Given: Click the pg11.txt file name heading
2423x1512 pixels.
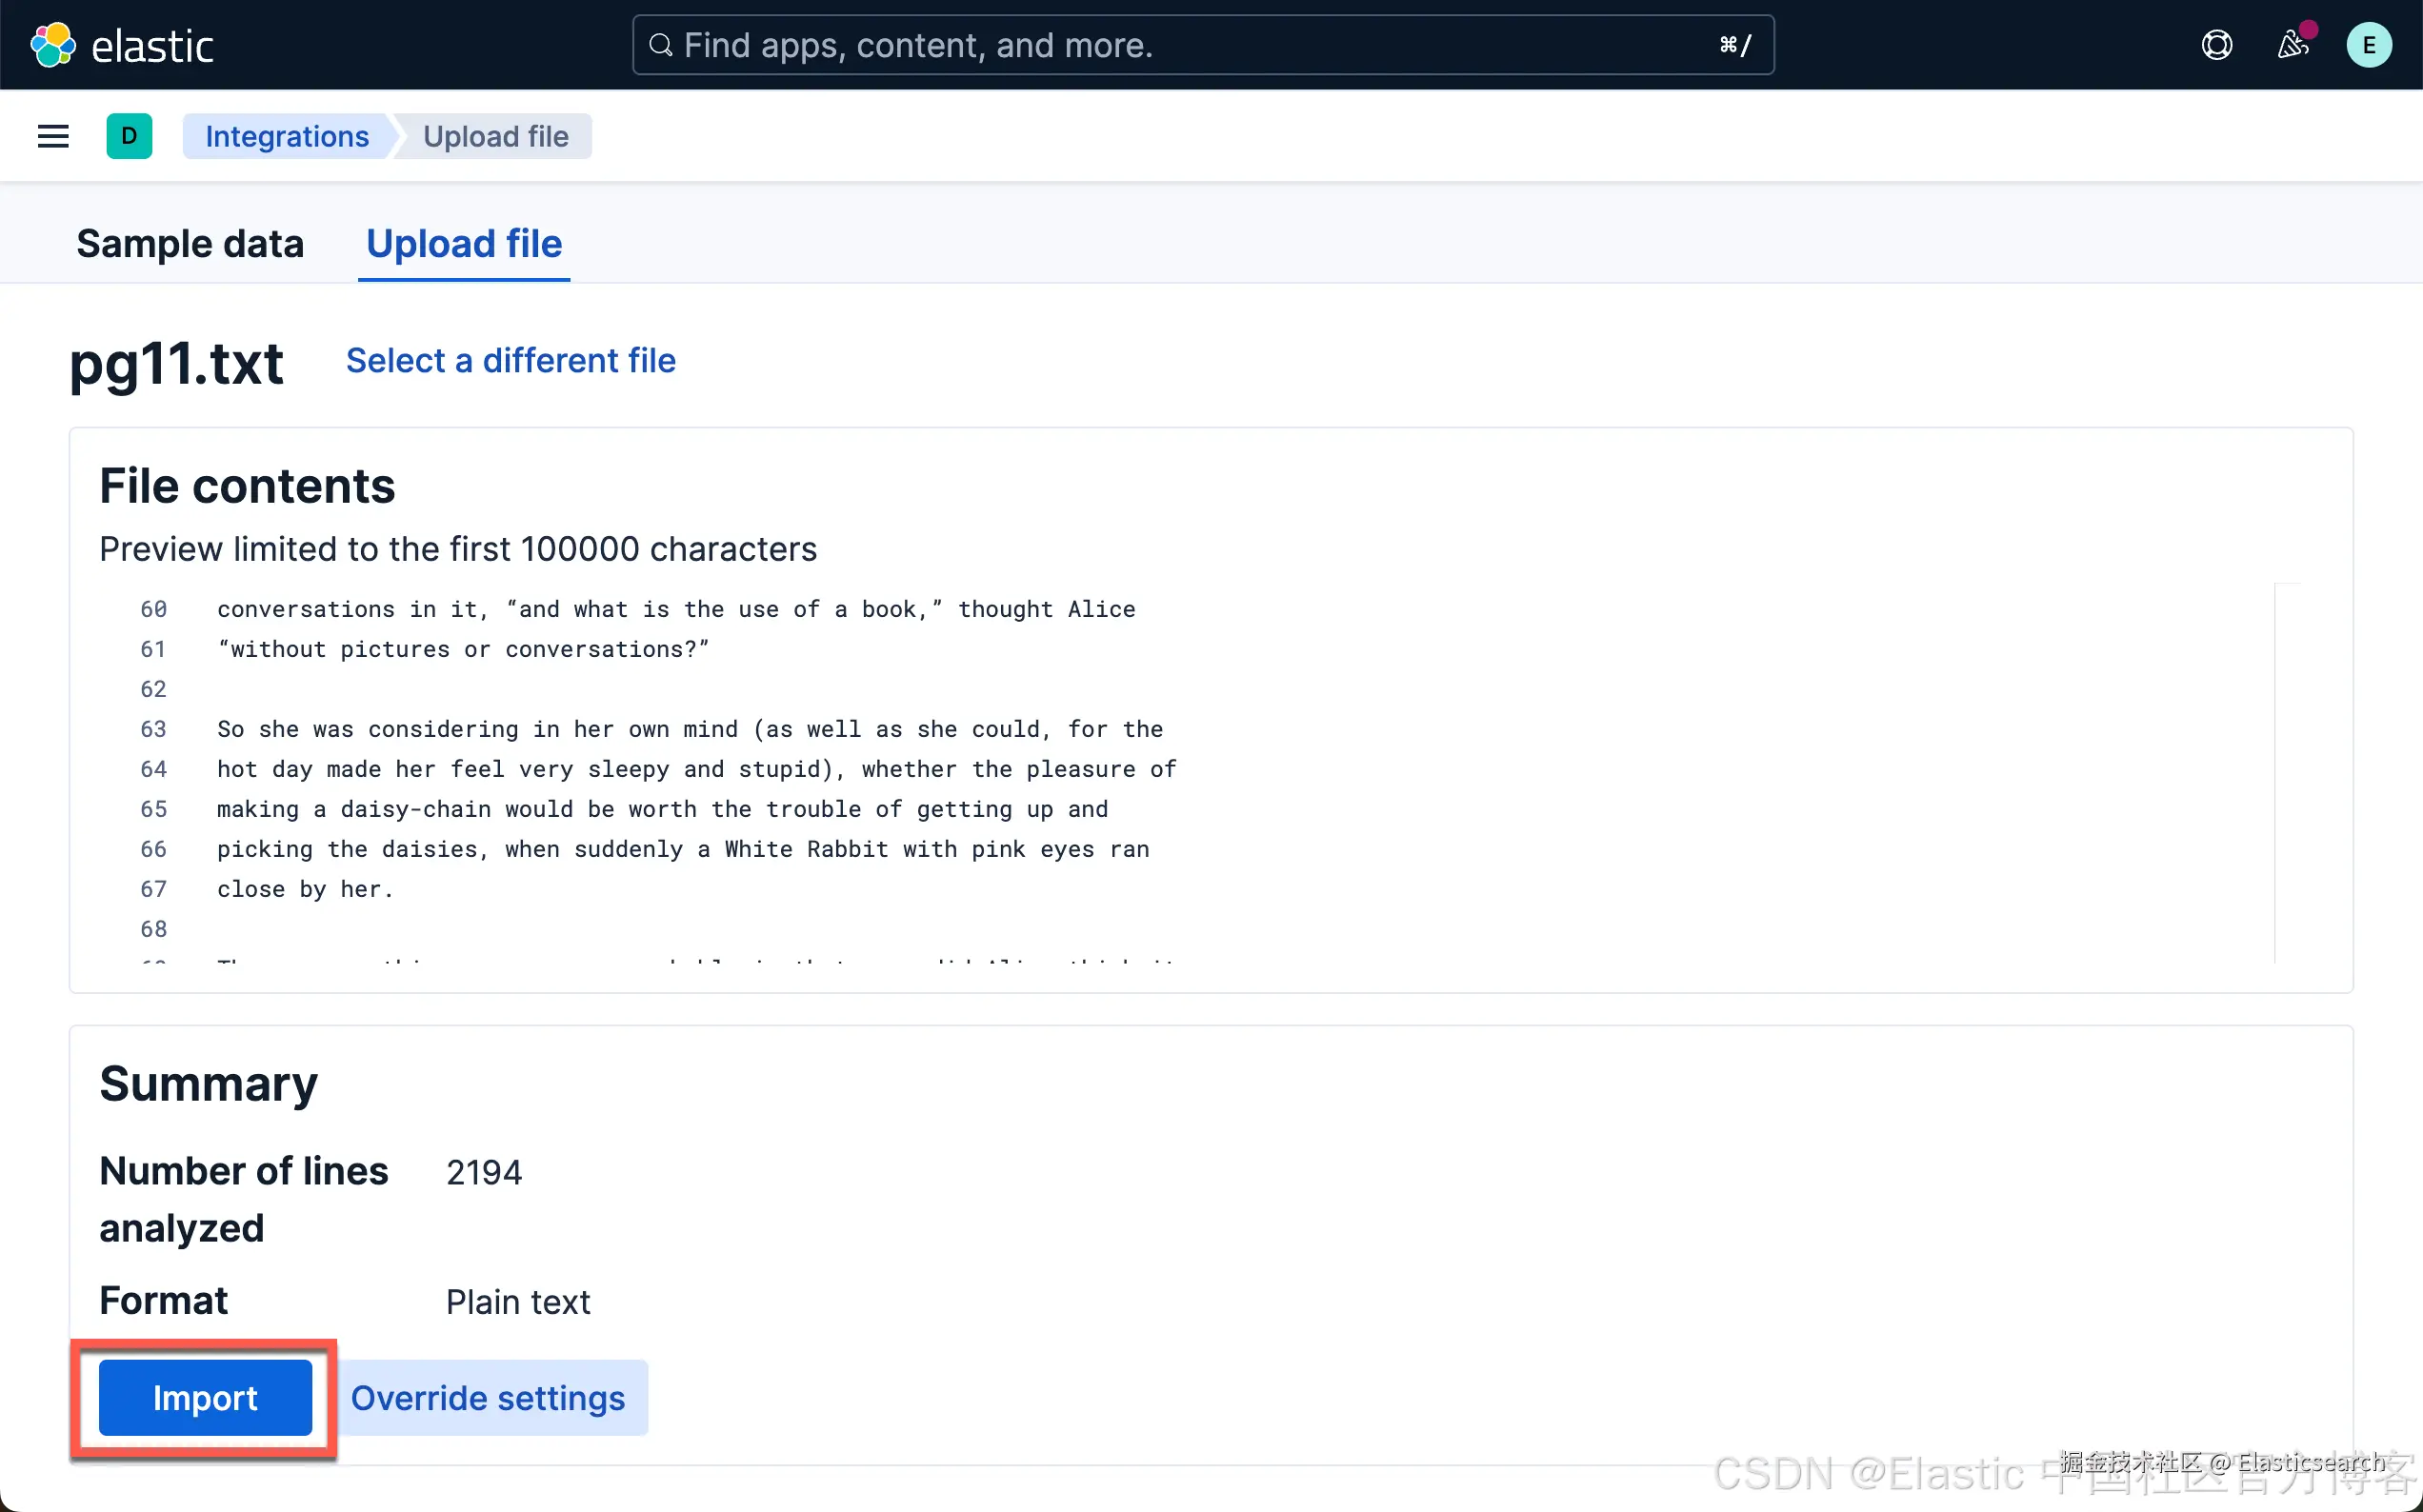Looking at the screenshot, I should click(176, 363).
